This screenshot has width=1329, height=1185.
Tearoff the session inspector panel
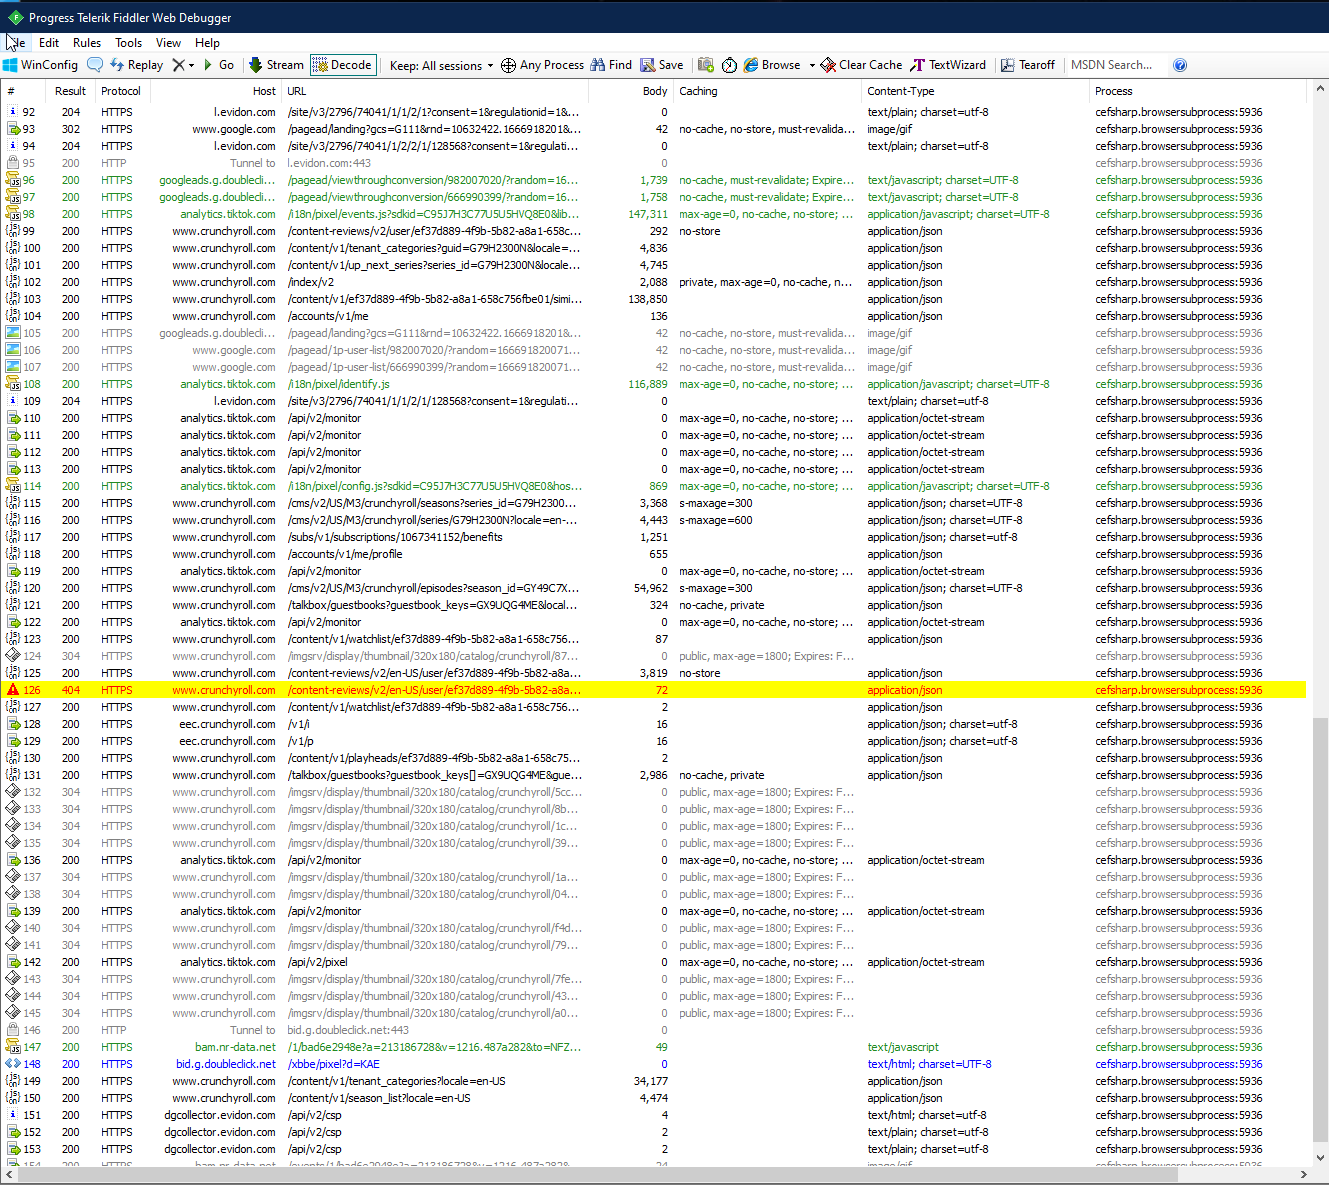pos(1028,64)
